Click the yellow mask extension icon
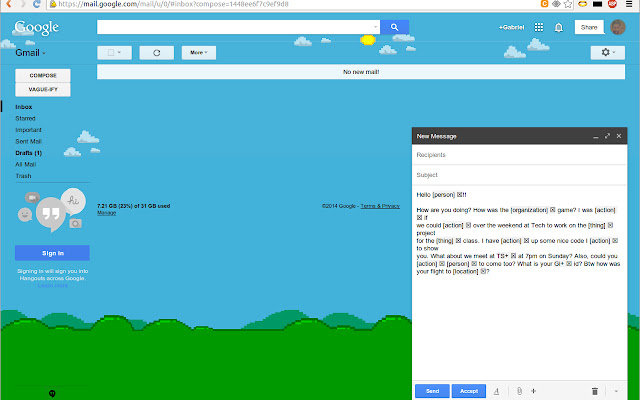 click(583, 4)
